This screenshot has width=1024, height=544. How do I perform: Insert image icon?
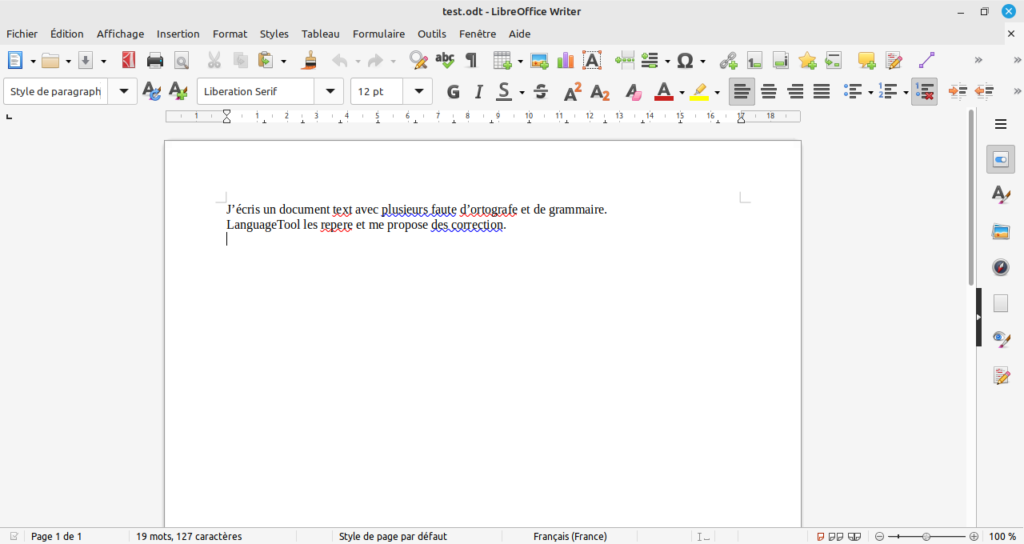pos(539,61)
